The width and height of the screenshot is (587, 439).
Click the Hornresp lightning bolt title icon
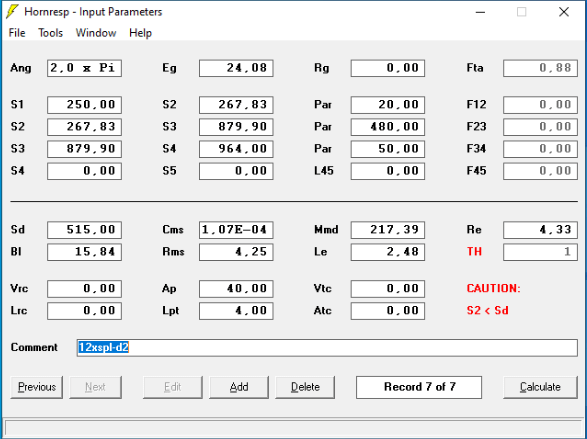point(12,12)
